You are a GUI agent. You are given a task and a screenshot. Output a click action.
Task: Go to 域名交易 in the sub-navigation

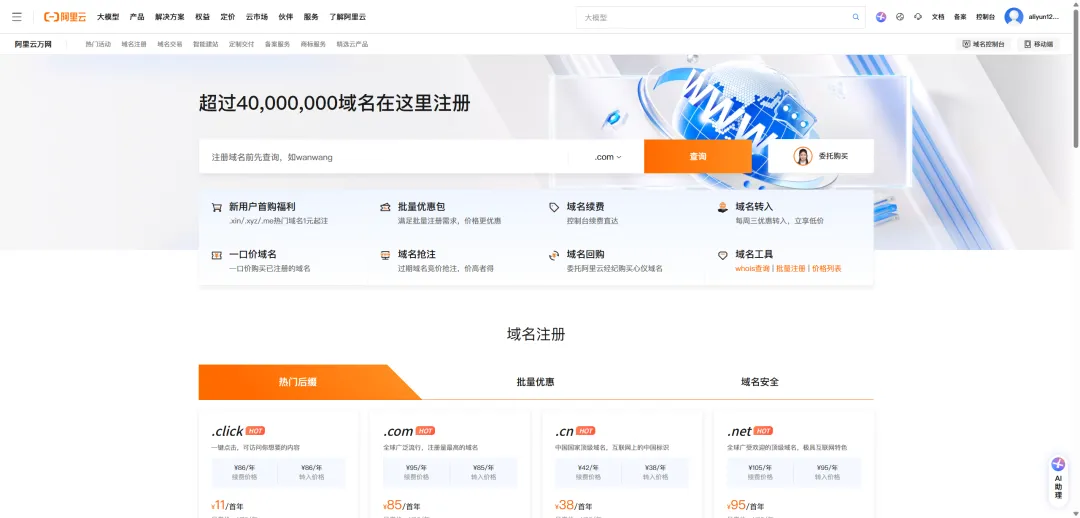click(x=169, y=44)
